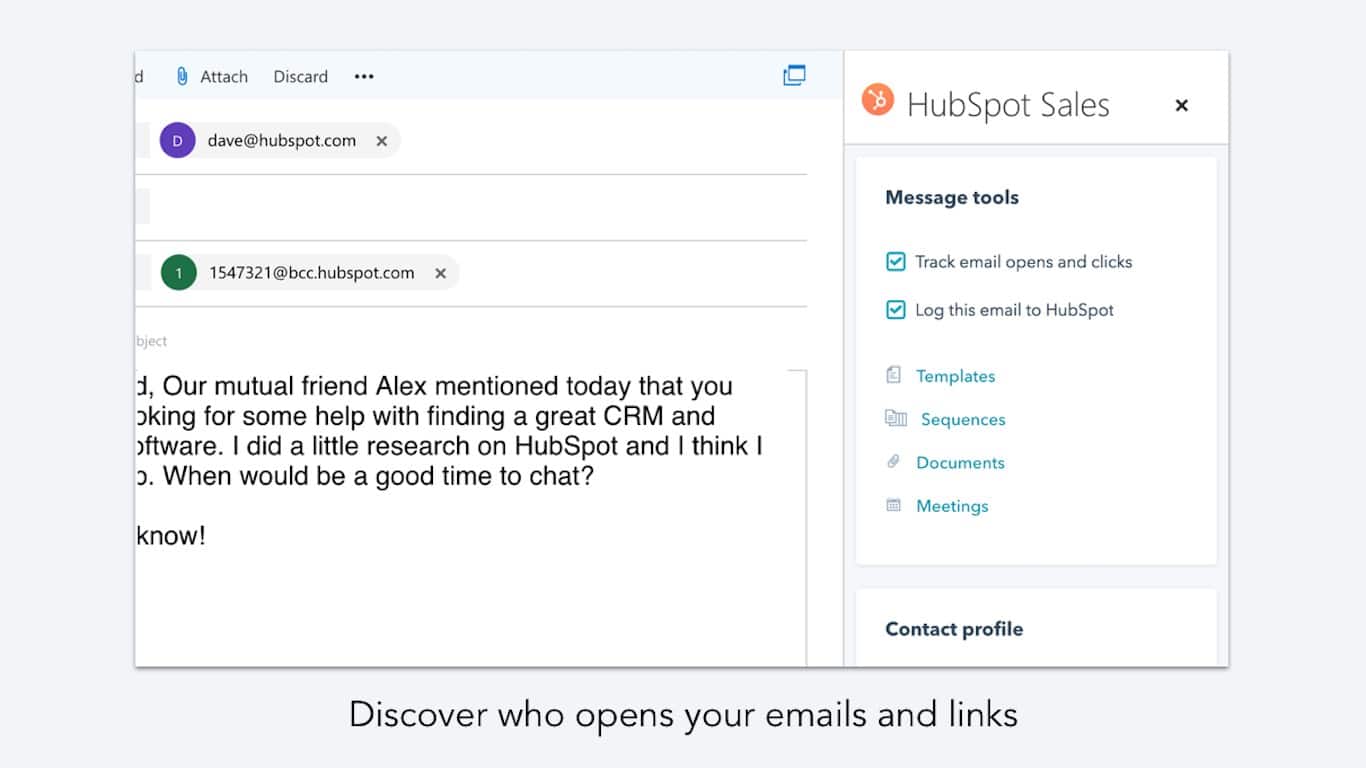Uncheck Log this email to HubSpot
Screen dimensions: 1366x768
[896, 310]
